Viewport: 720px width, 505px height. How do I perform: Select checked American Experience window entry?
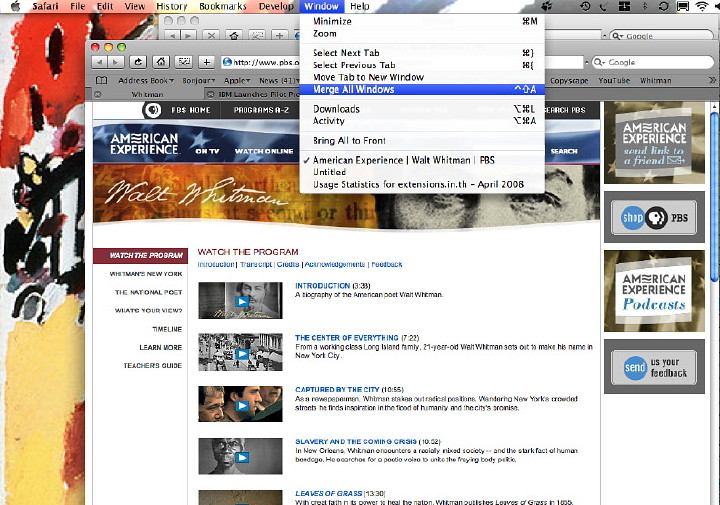[422, 160]
